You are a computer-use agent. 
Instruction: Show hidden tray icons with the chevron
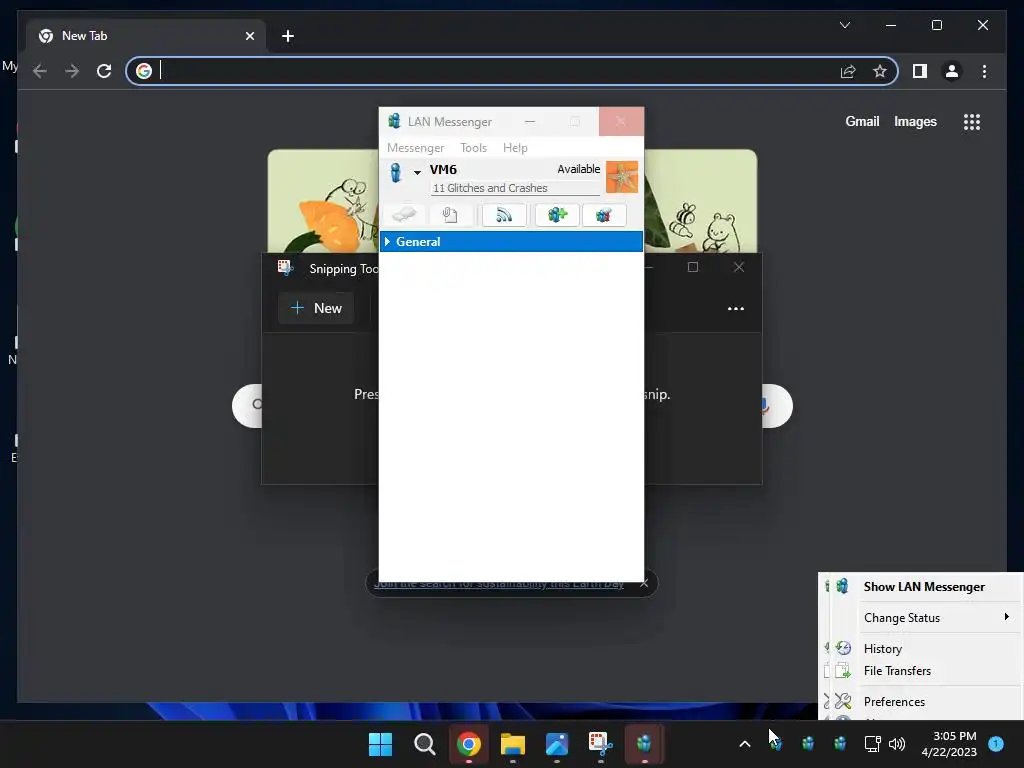click(x=744, y=744)
